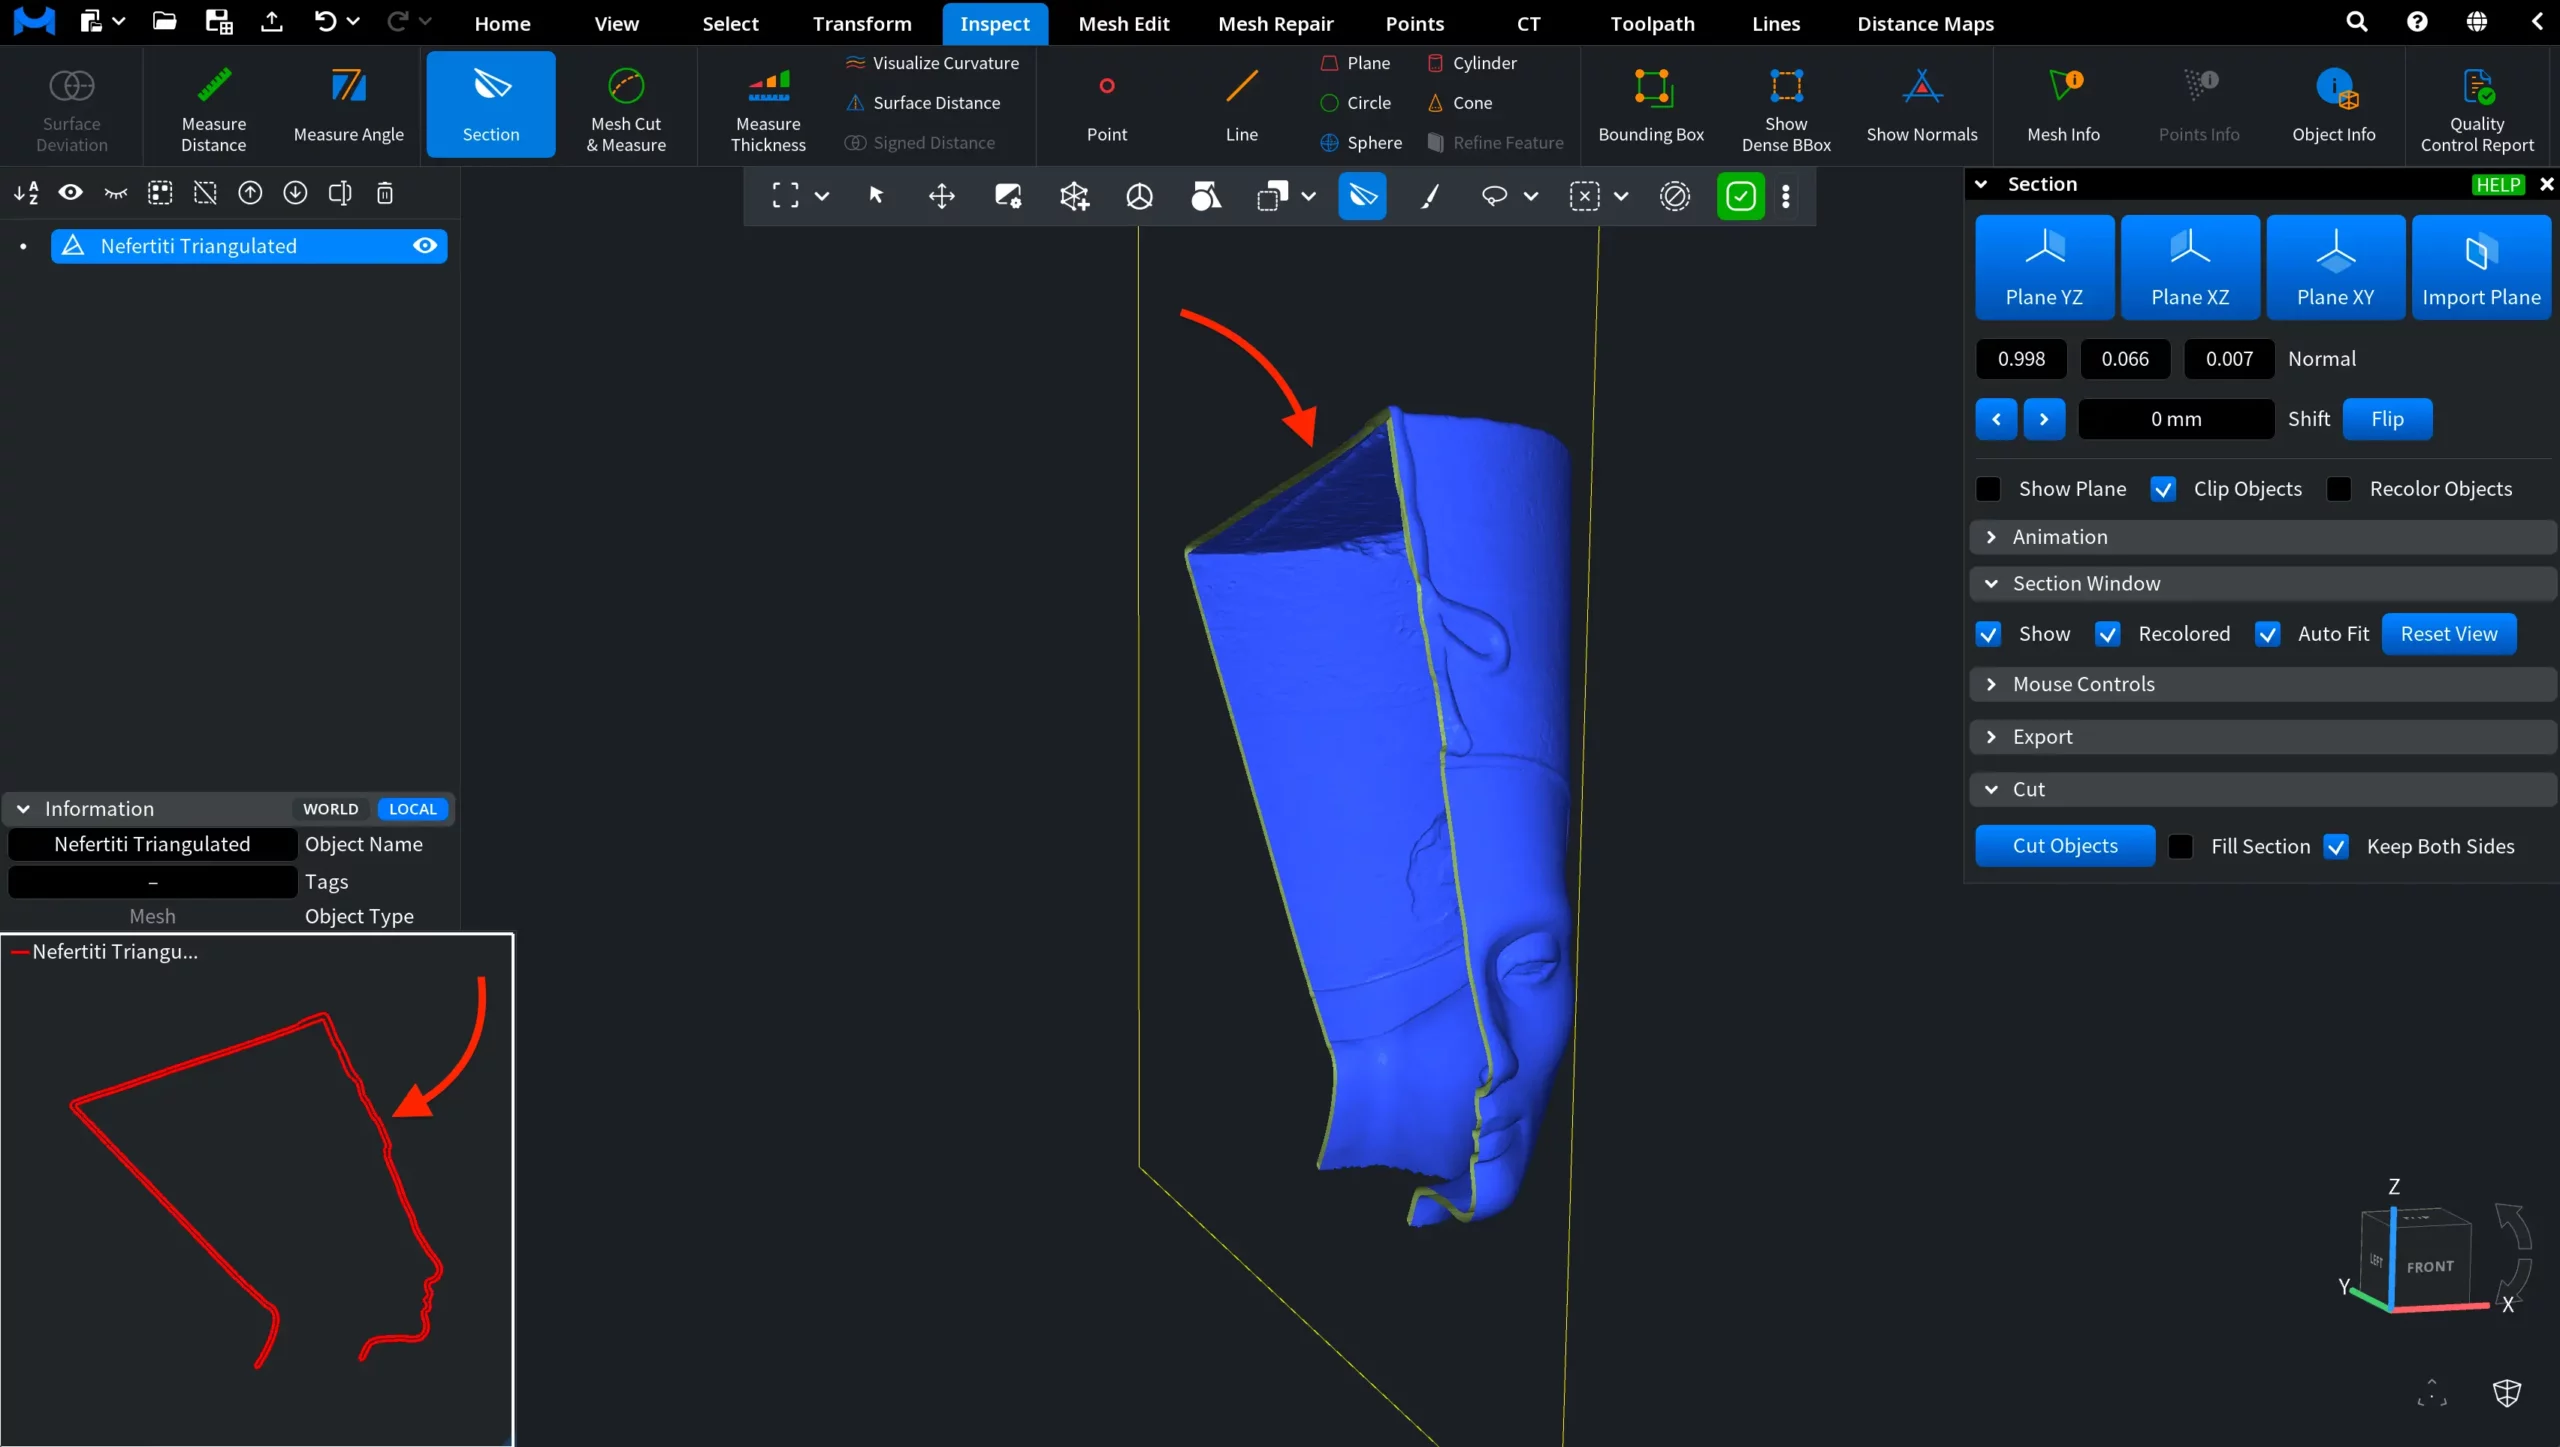Toggle the section plane icon in viewport toolbar
Viewport: 2560px width, 1447px height.
pos(1363,196)
